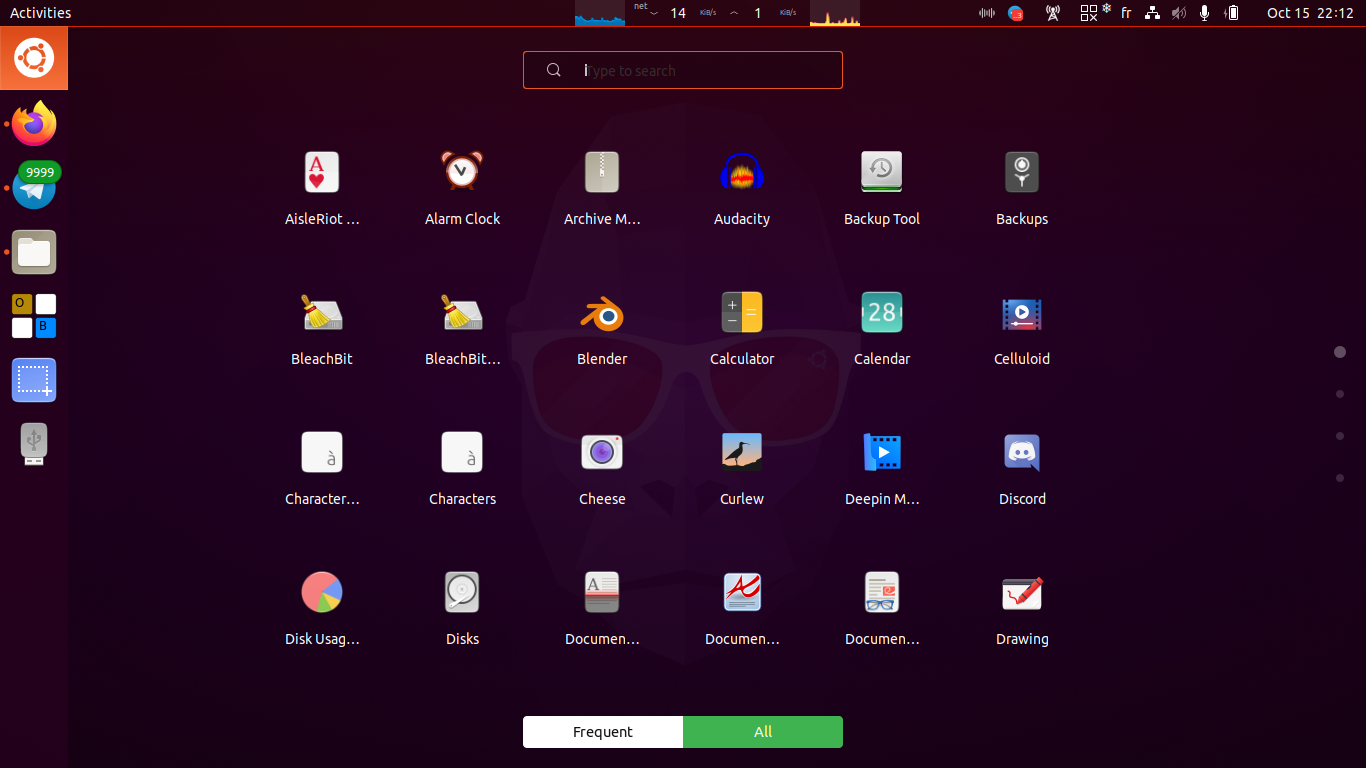Click the microphone icon in top bar
Image resolution: width=1366 pixels, height=768 pixels.
(x=1205, y=13)
